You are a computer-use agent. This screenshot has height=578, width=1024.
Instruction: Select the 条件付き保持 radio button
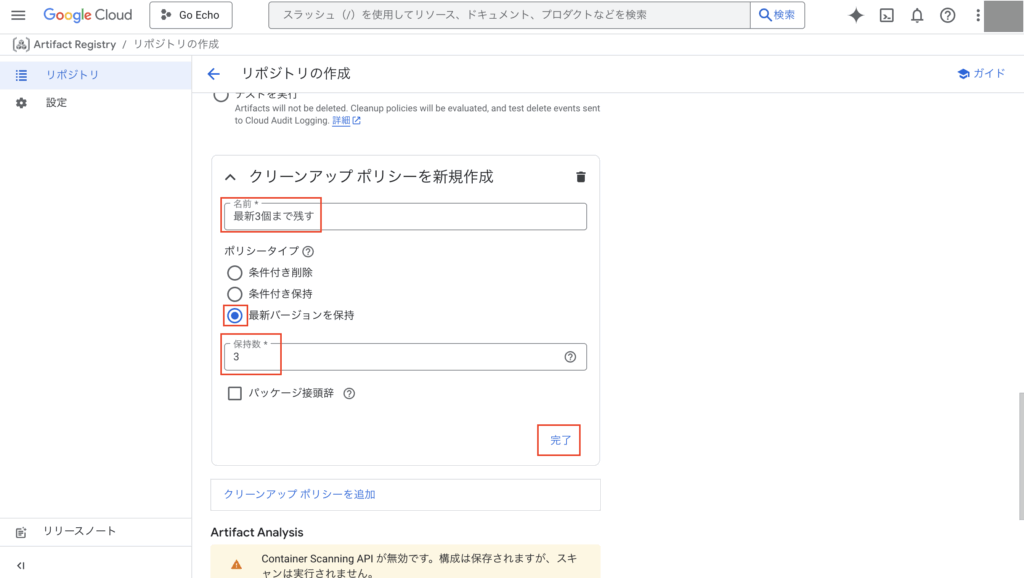pos(235,294)
